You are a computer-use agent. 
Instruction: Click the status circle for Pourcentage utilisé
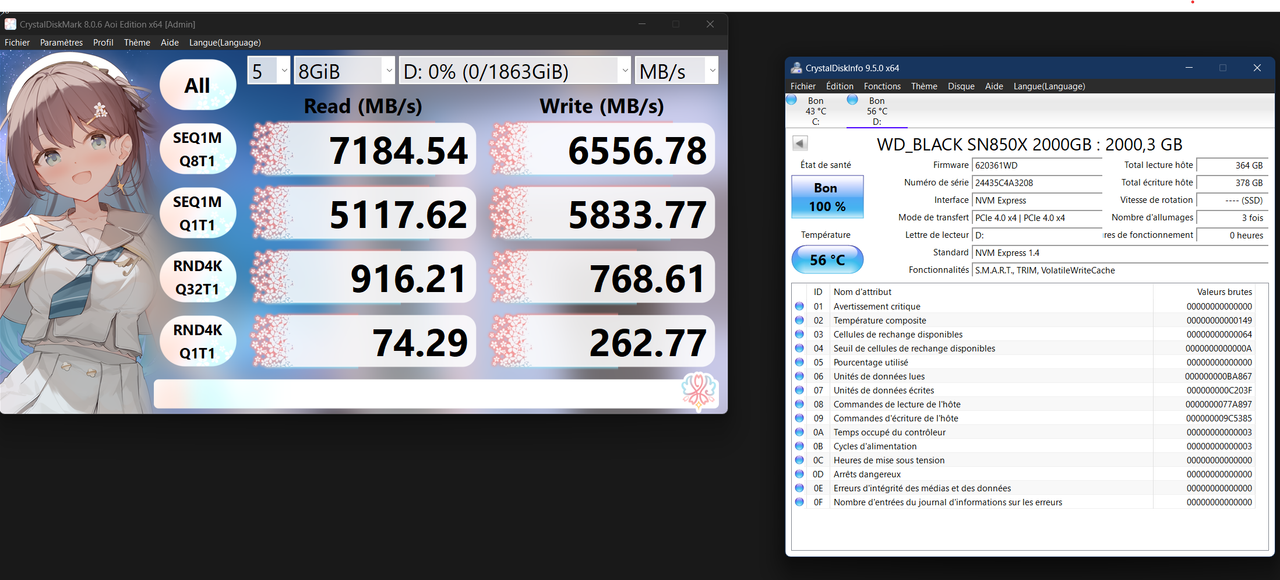(x=799, y=362)
